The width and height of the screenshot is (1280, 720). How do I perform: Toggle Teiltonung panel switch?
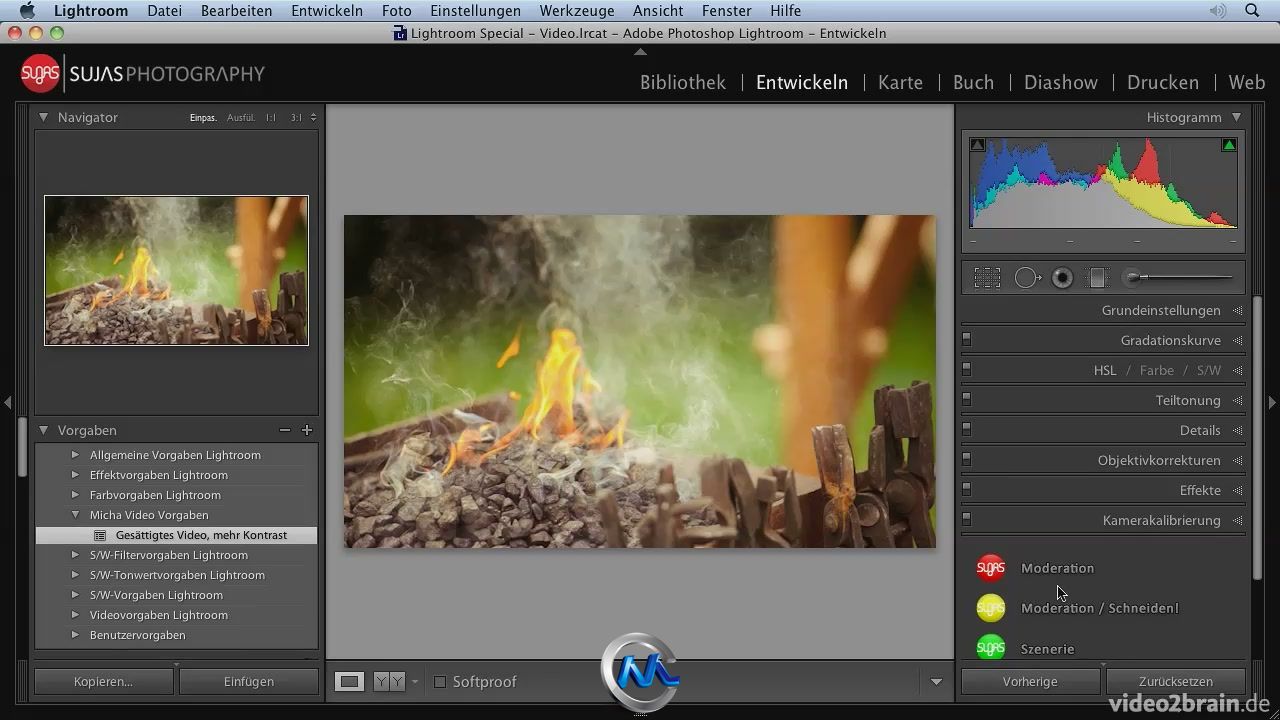(966, 400)
